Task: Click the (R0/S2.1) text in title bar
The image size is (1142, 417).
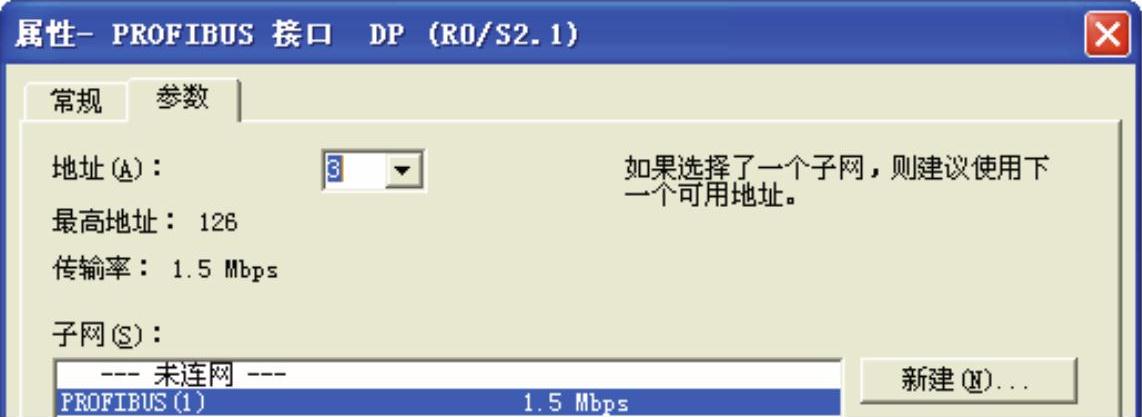Action: (503, 35)
